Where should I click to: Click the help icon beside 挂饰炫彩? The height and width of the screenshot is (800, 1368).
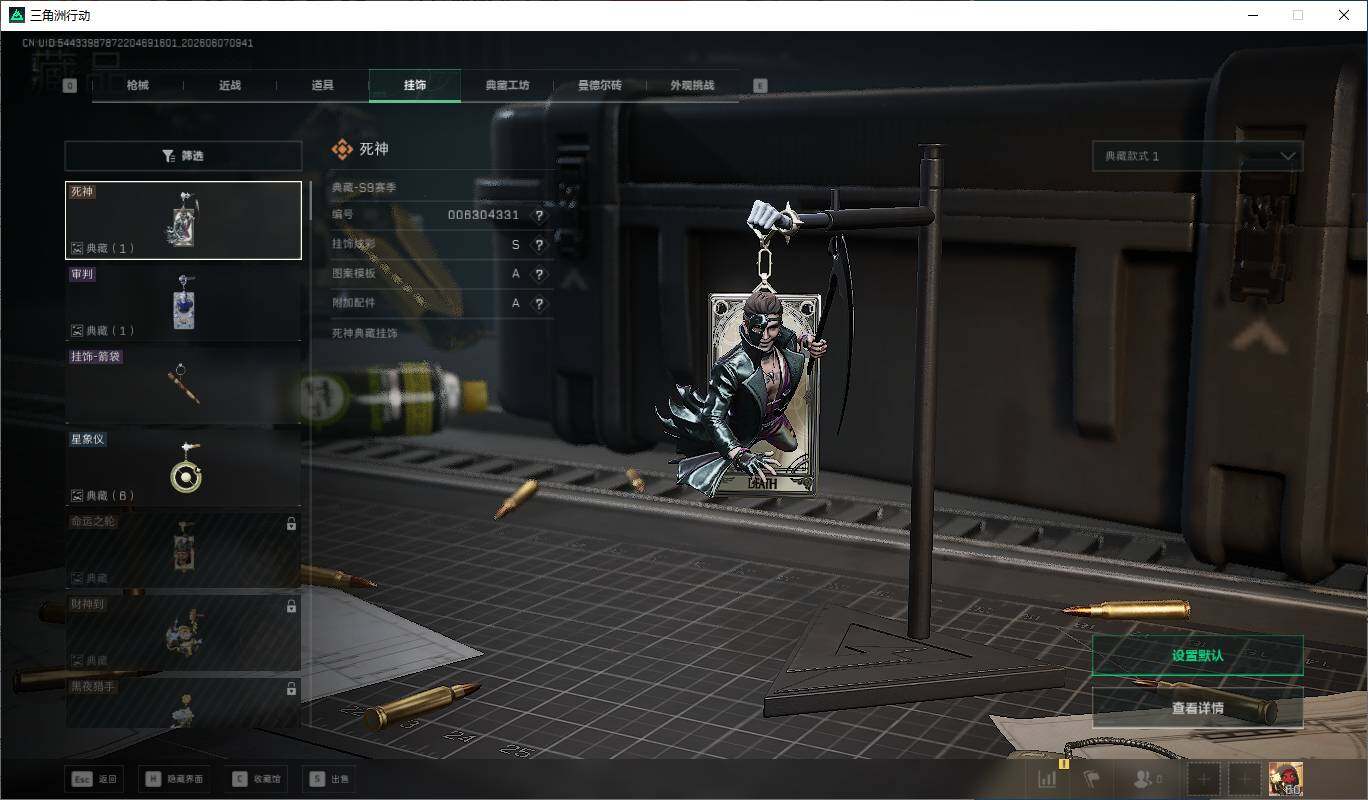[x=539, y=245]
